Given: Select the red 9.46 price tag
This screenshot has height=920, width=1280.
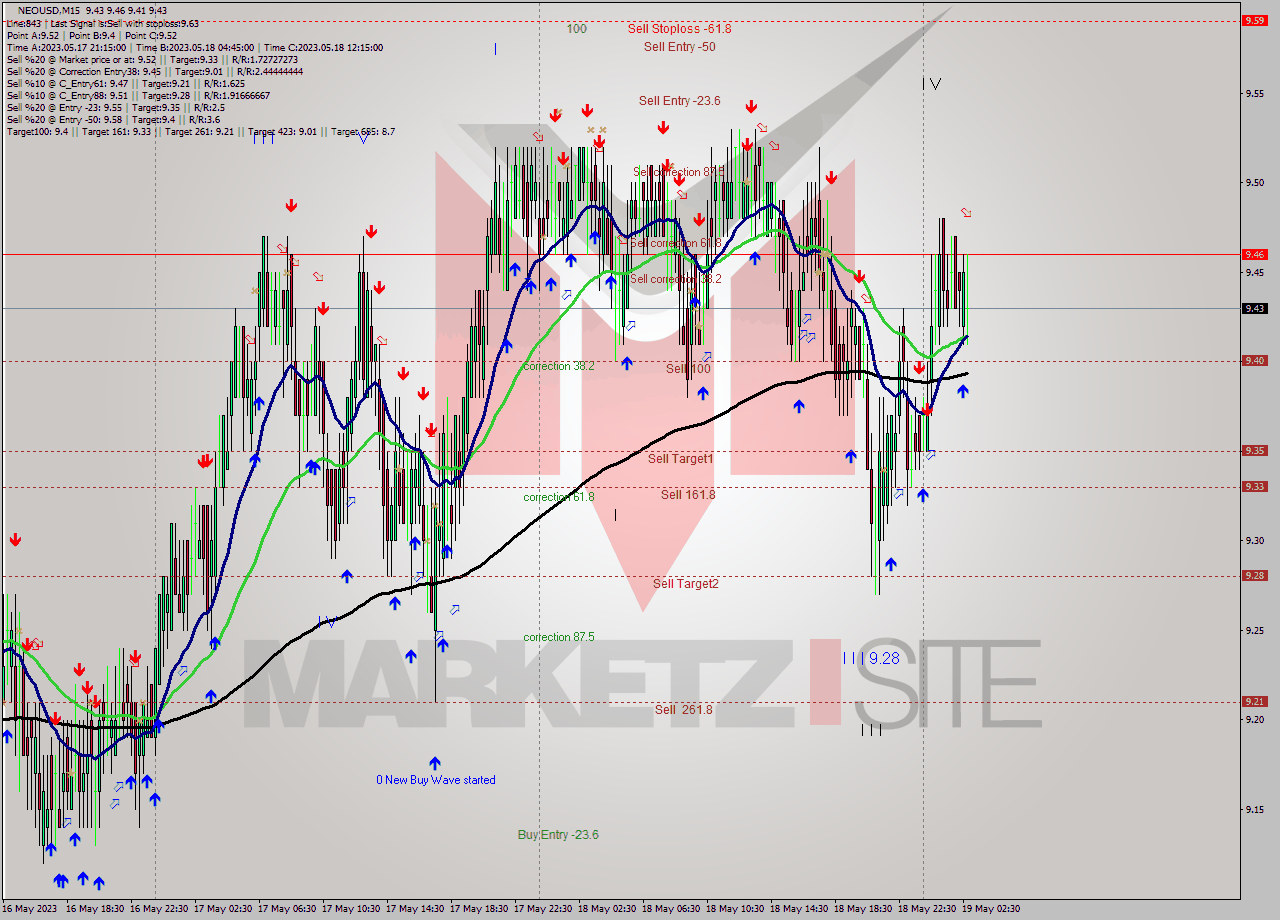Looking at the screenshot, I should click(1254, 254).
